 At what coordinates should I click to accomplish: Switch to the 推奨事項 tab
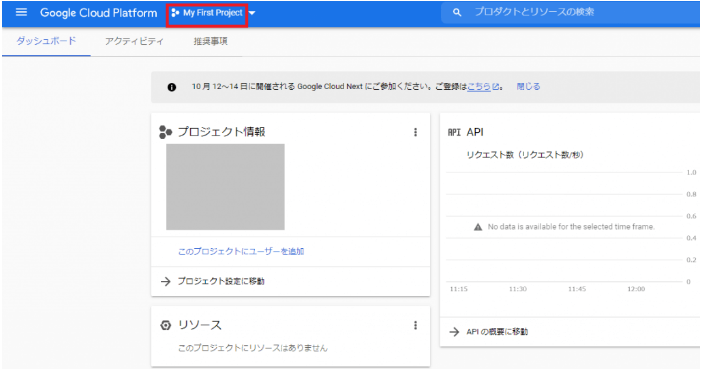click(x=211, y=41)
